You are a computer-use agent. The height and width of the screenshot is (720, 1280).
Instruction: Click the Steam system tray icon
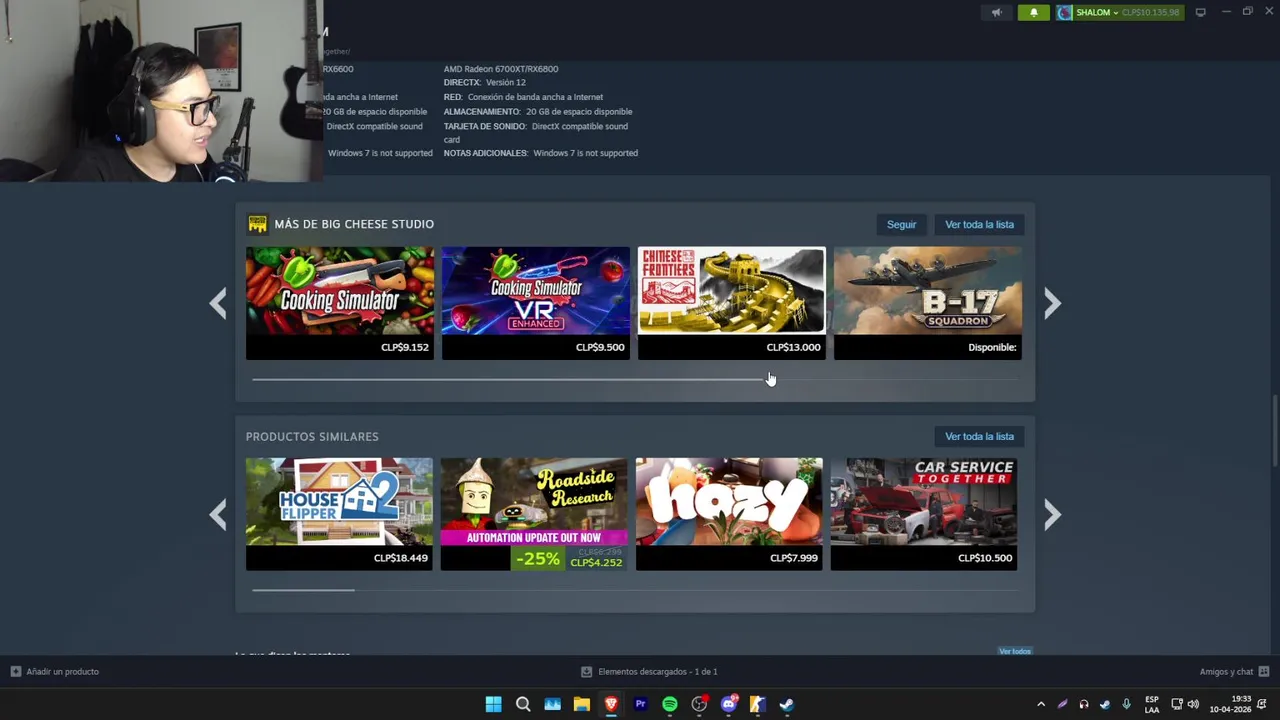pyautogui.click(x=1105, y=704)
